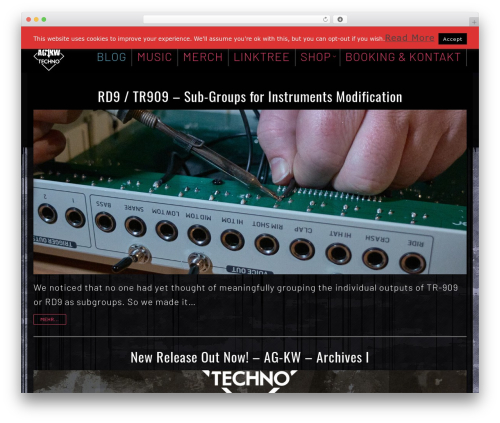Click the TECHNO banner image of Archives post

point(250,381)
